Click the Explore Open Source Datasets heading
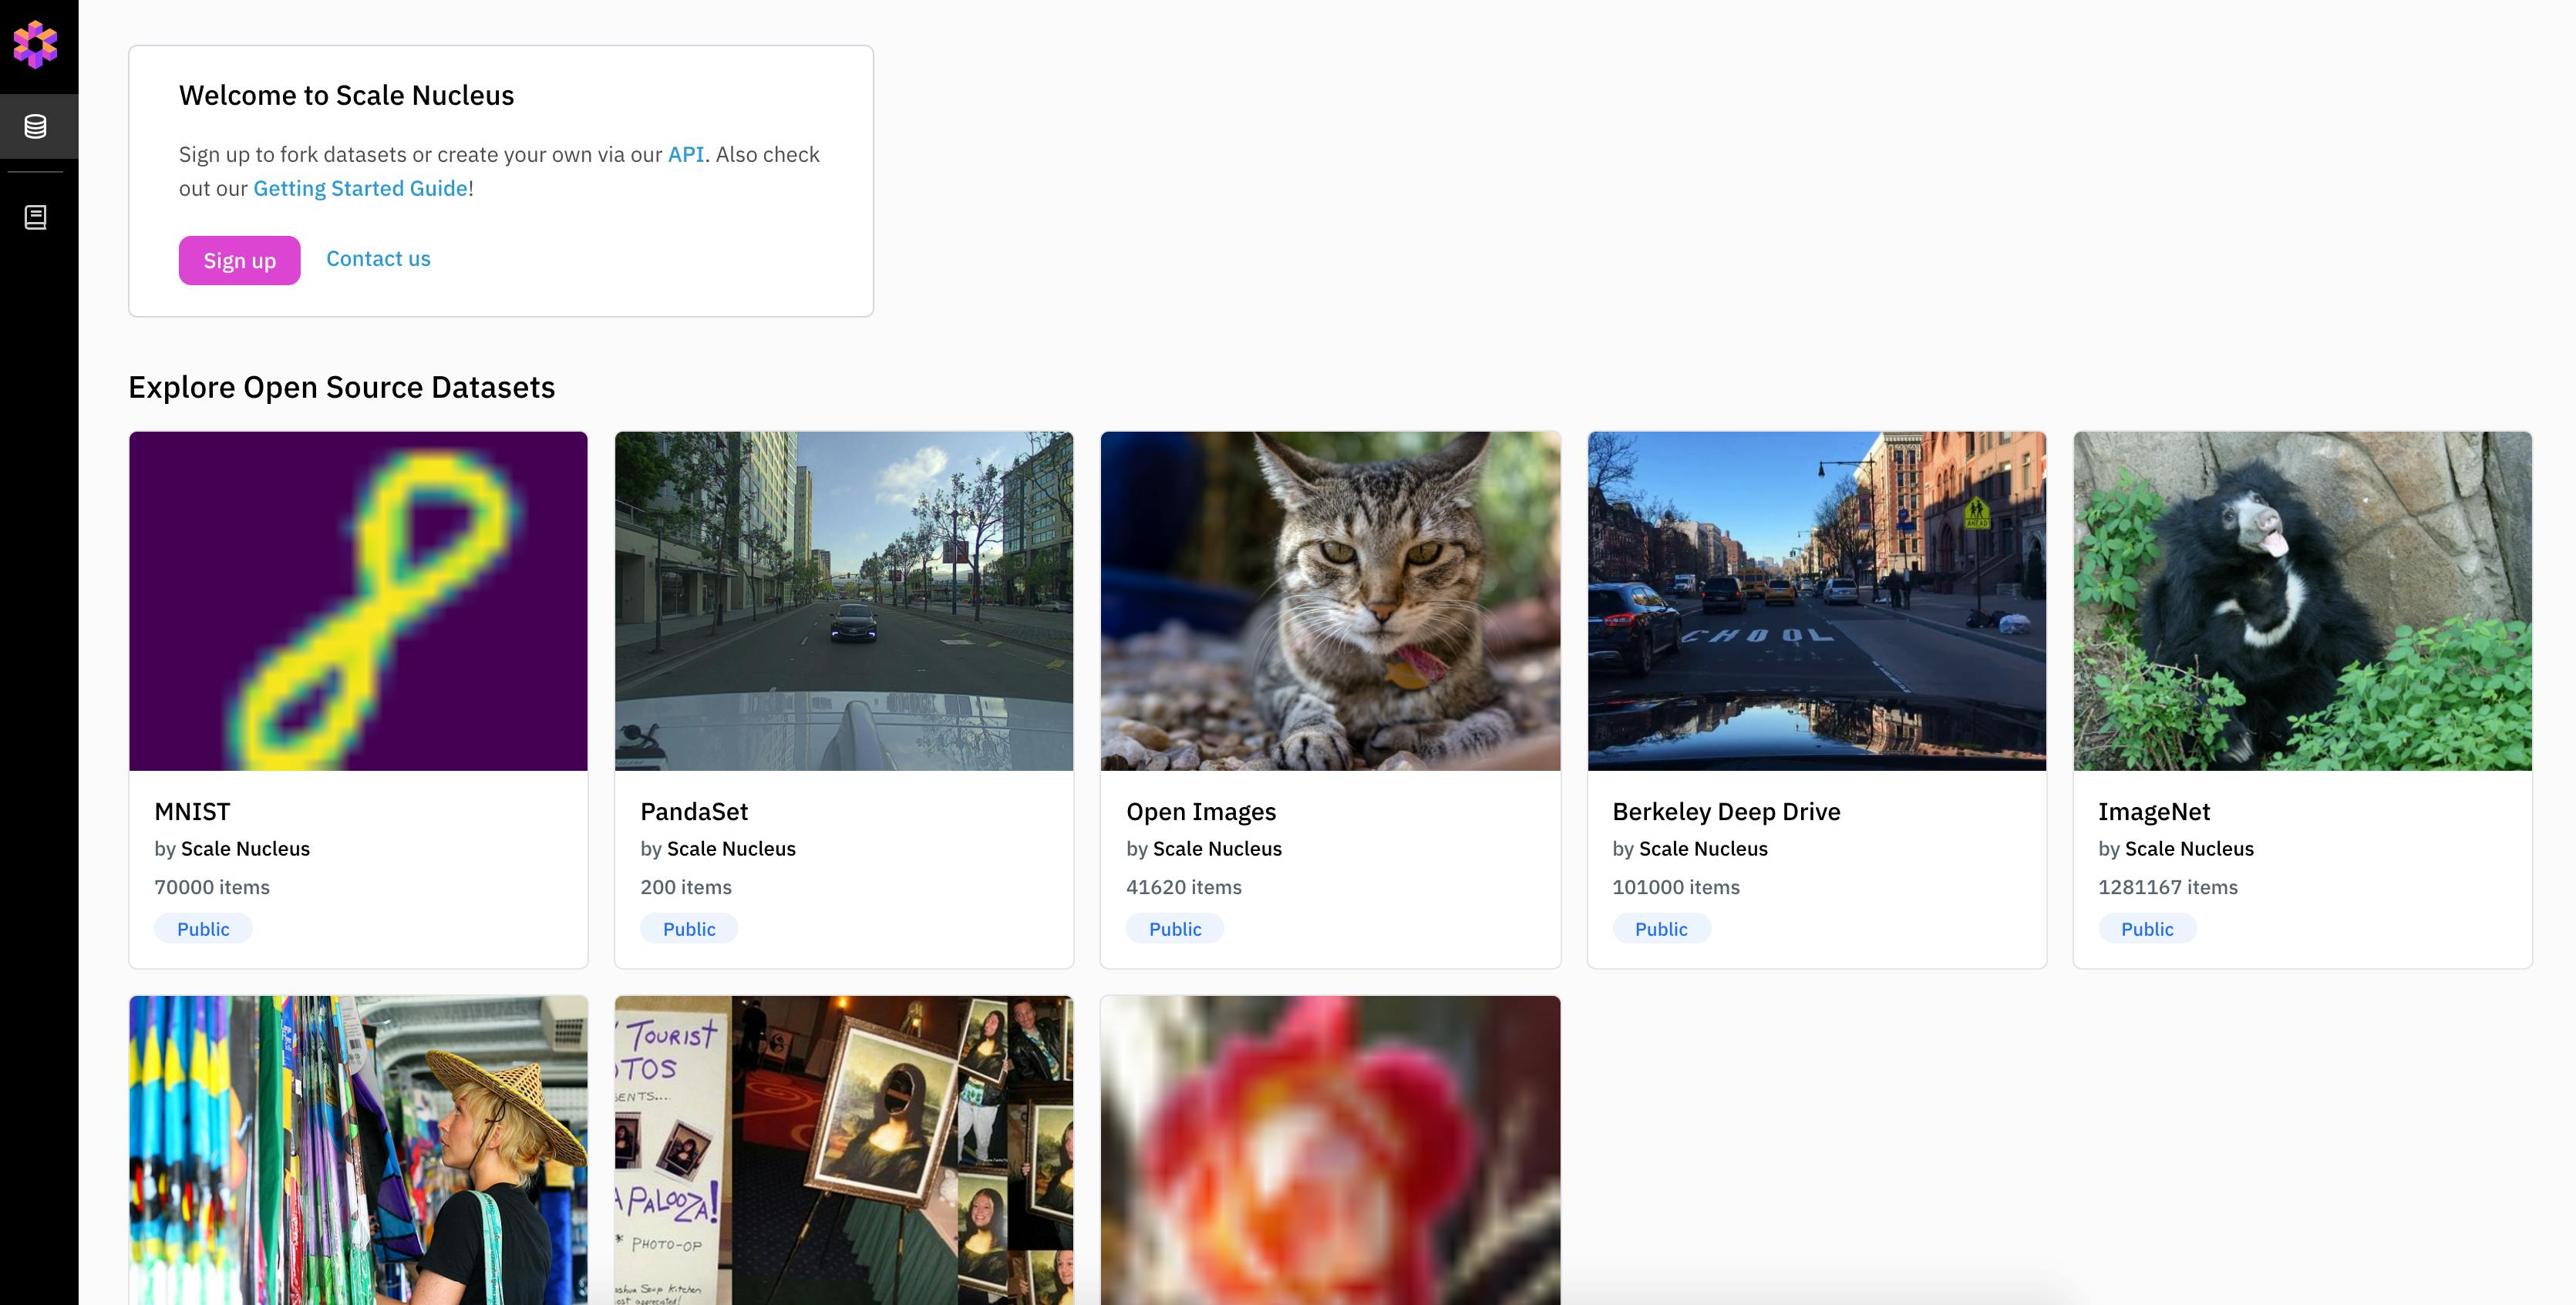Image resolution: width=2576 pixels, height=1305 pixels. [342, 387]
